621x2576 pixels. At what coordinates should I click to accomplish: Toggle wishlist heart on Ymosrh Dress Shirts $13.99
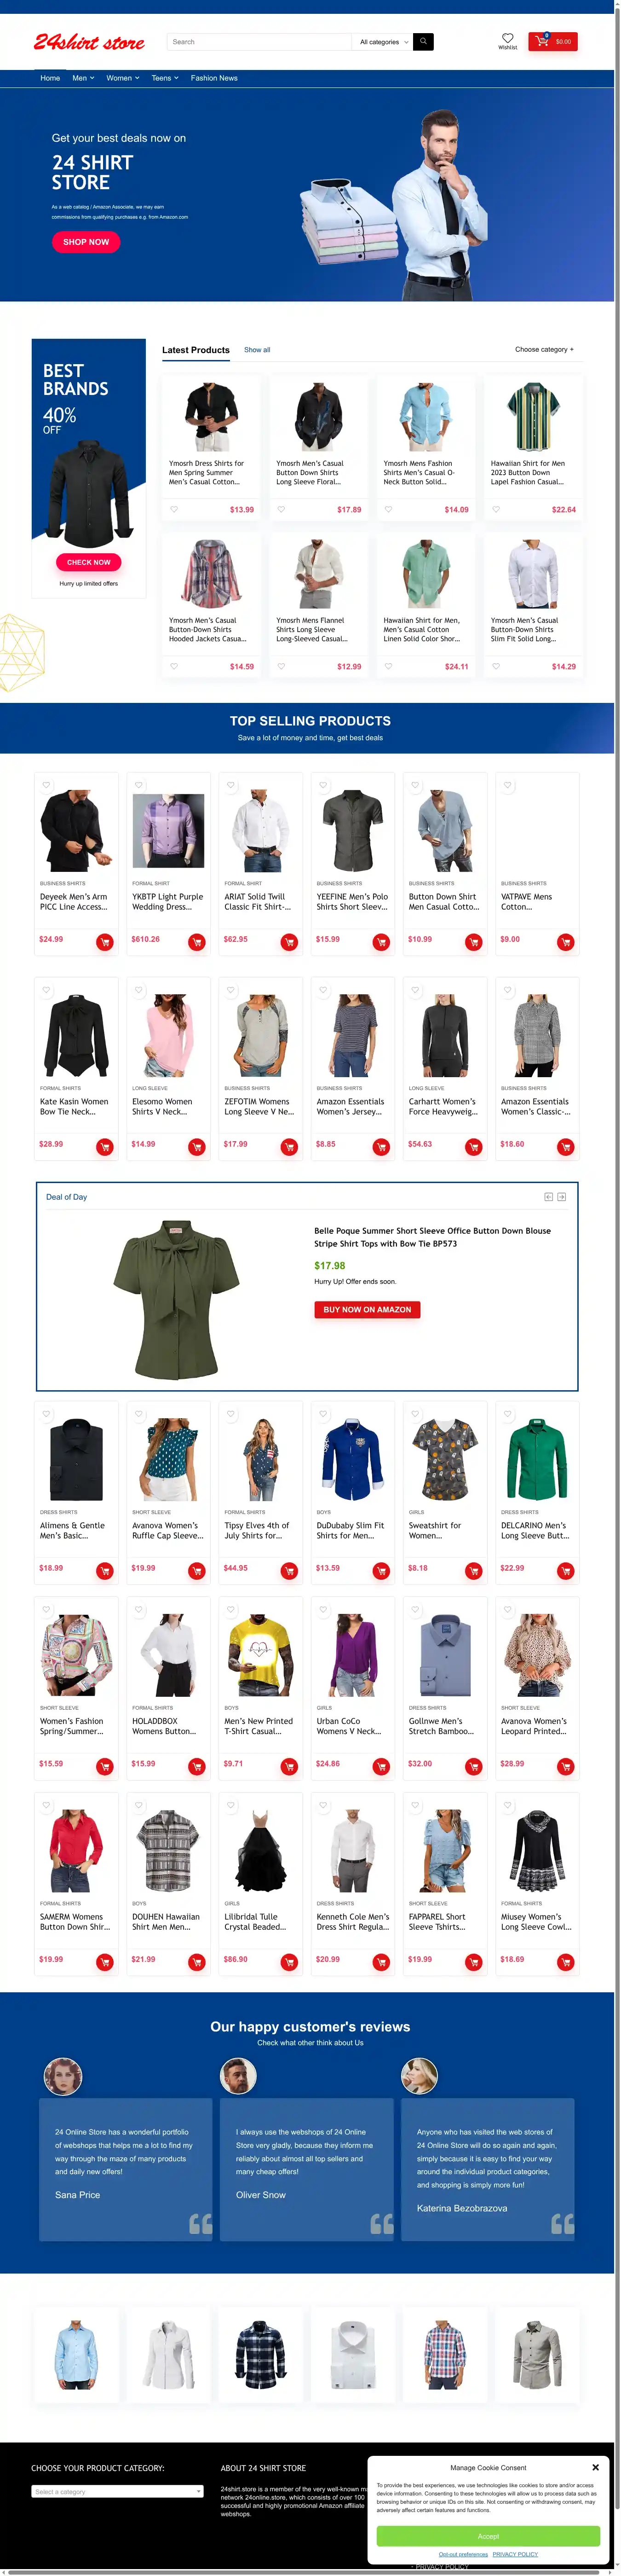point(174,509)
